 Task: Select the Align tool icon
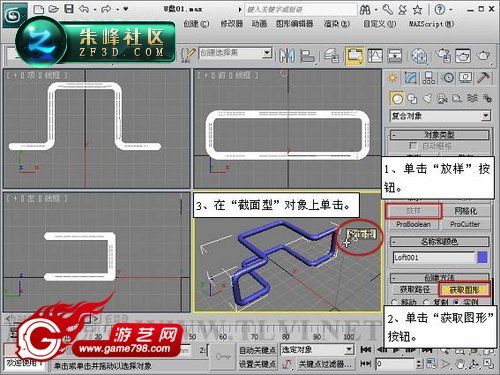[x=307, y=56]
